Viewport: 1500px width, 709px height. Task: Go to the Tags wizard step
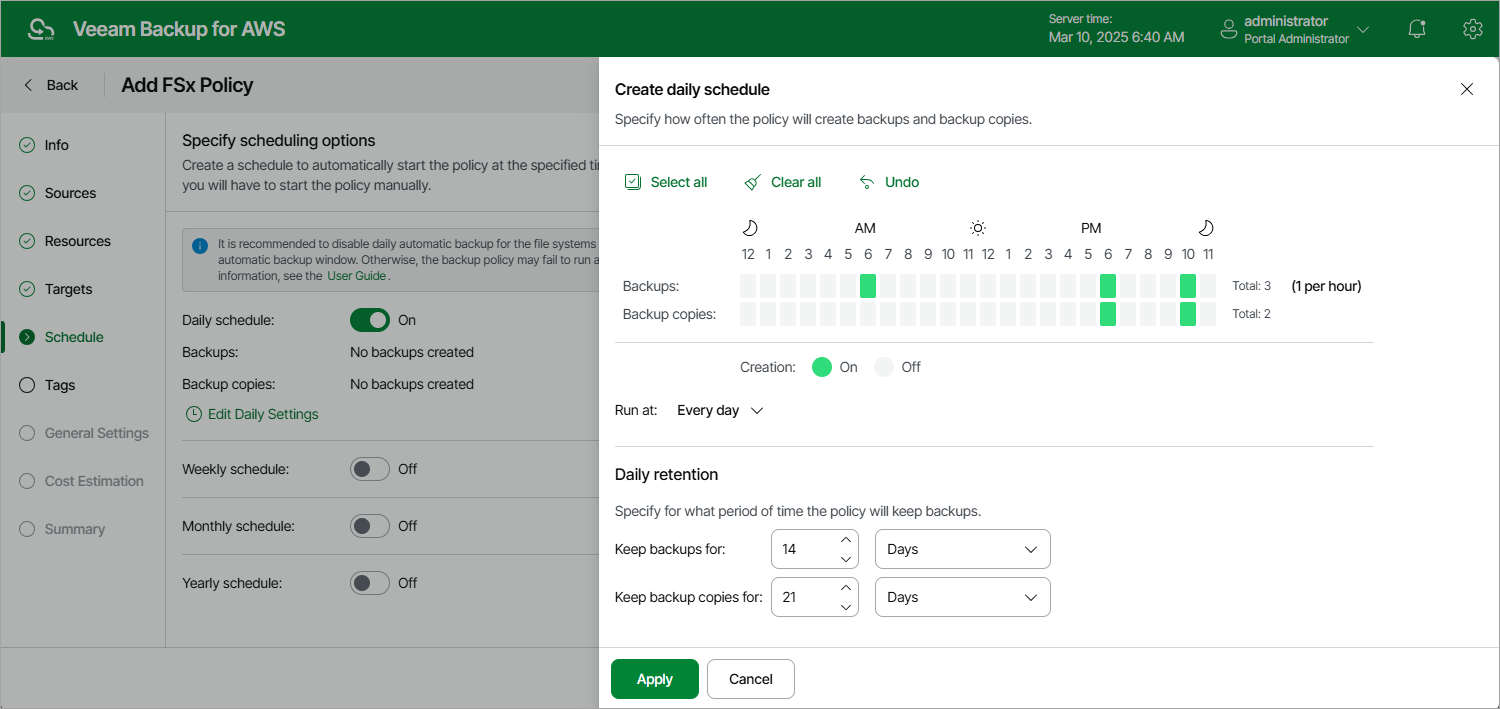pyautogui.click(x=60, y=385)
